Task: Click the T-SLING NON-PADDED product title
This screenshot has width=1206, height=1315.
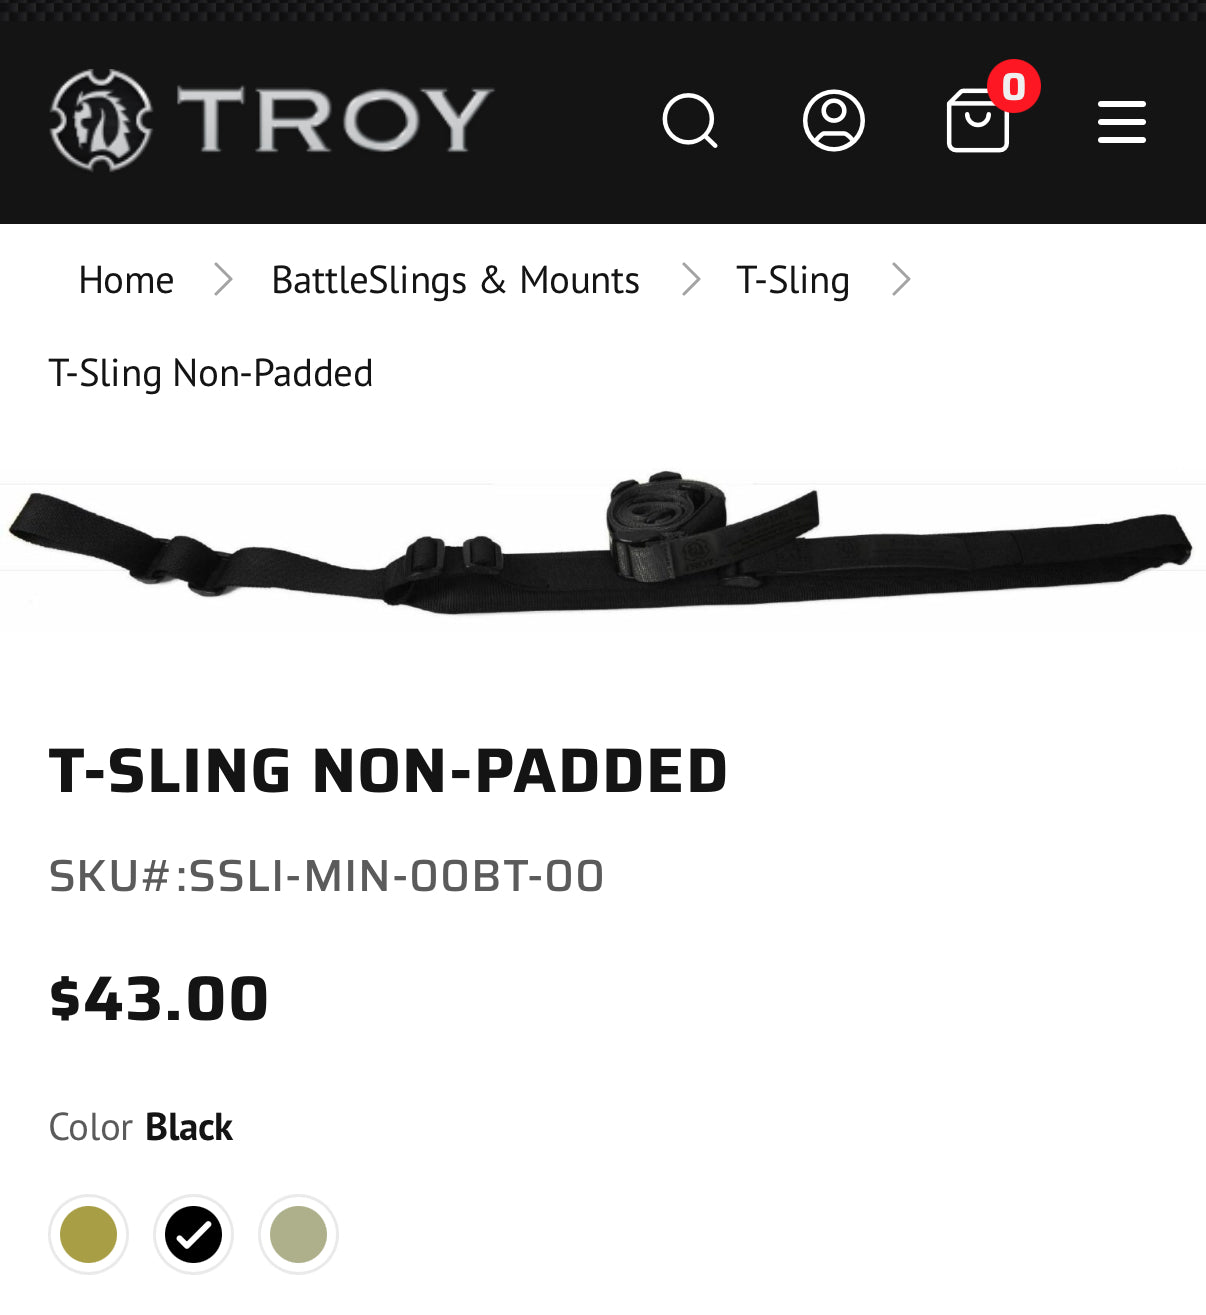Action: tap(388, 771)
